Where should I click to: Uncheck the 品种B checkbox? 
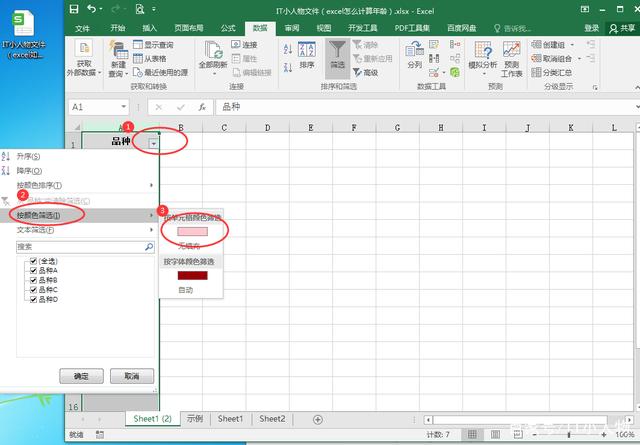33,280
